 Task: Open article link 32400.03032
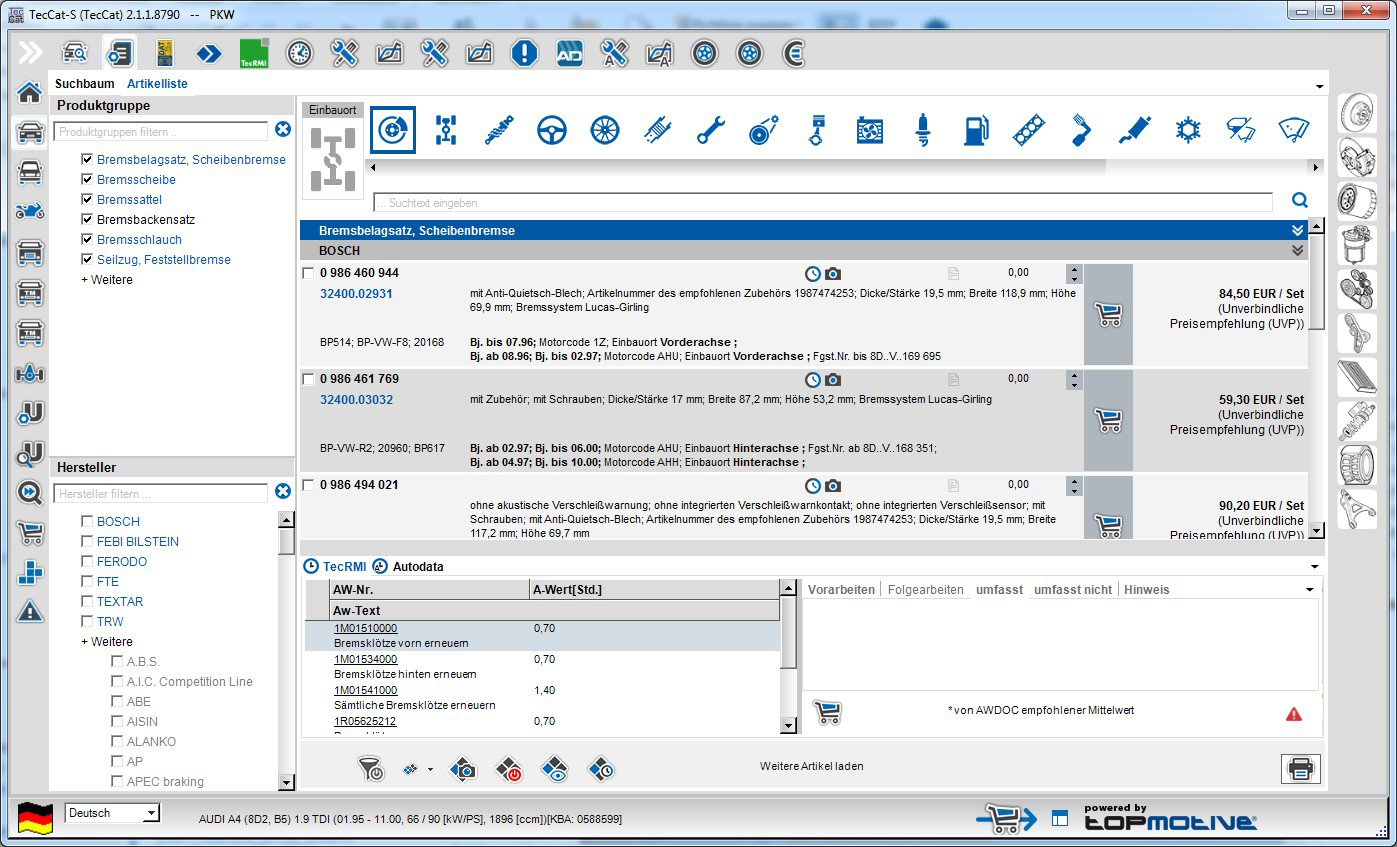[x=356, y=400]
